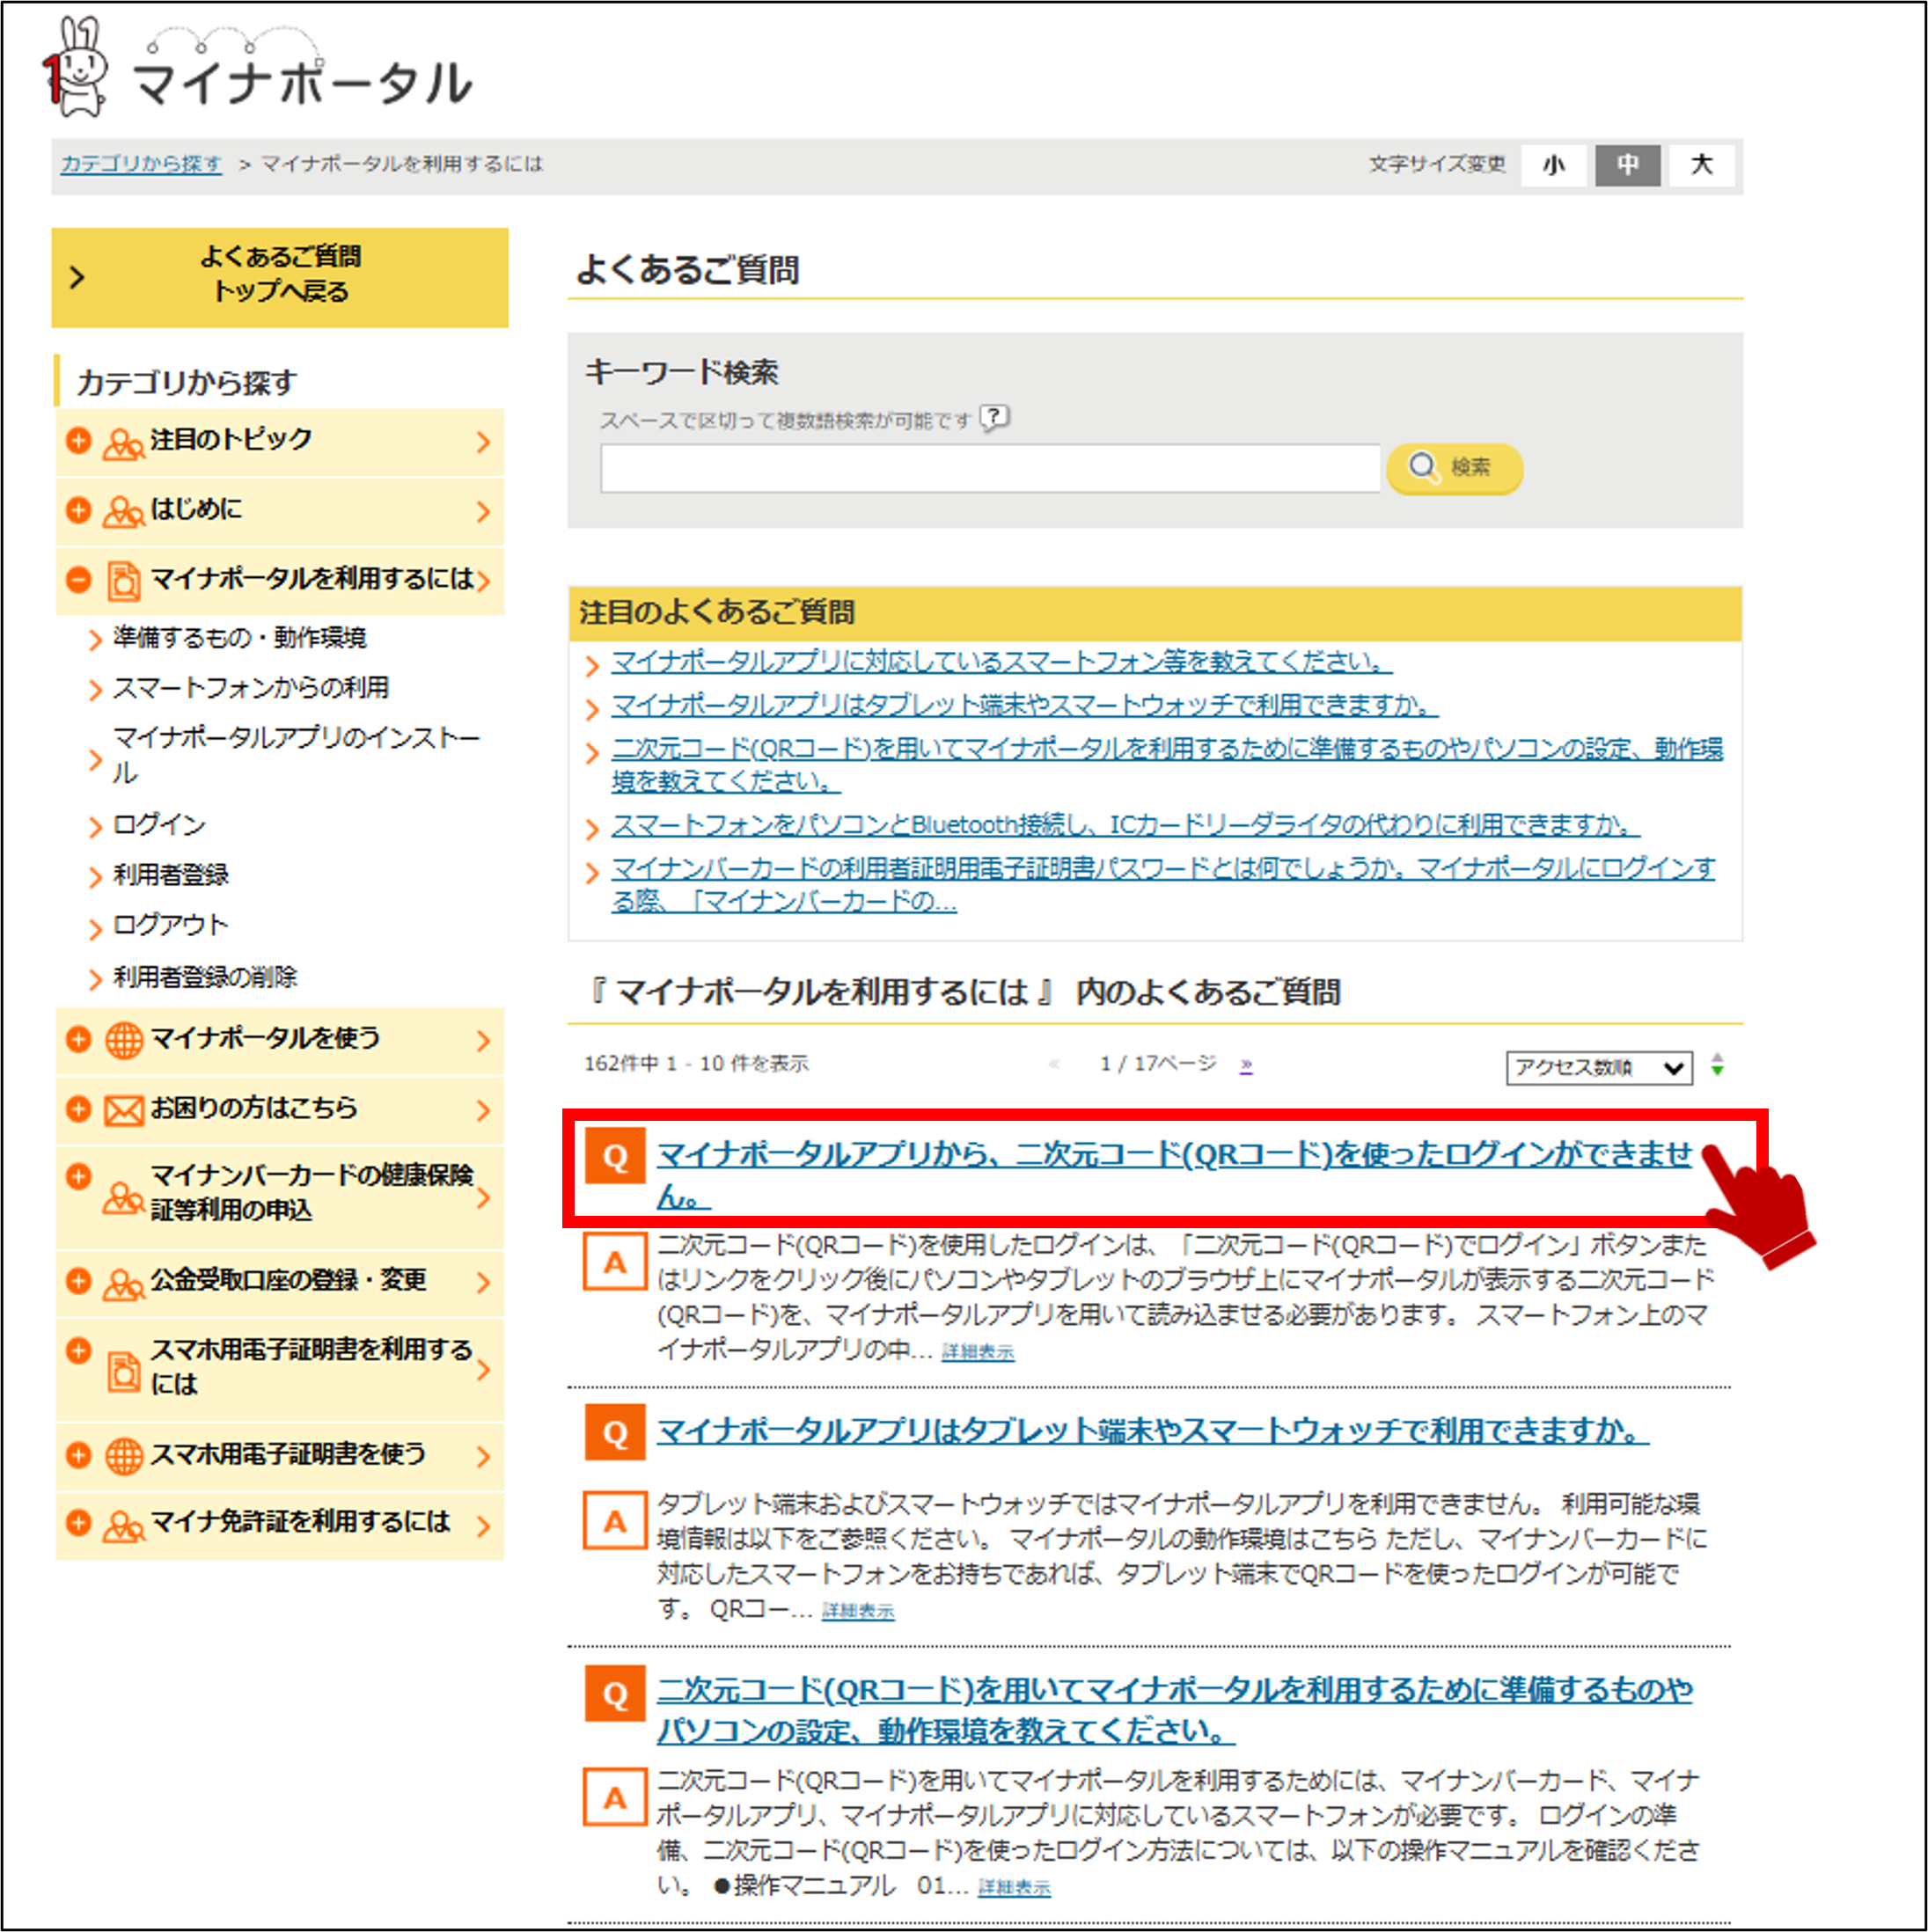Click the Q icon beside the QRコードログイン question
The width and height of the screenshot is (1928, 1932).
tap(615, 1156)
